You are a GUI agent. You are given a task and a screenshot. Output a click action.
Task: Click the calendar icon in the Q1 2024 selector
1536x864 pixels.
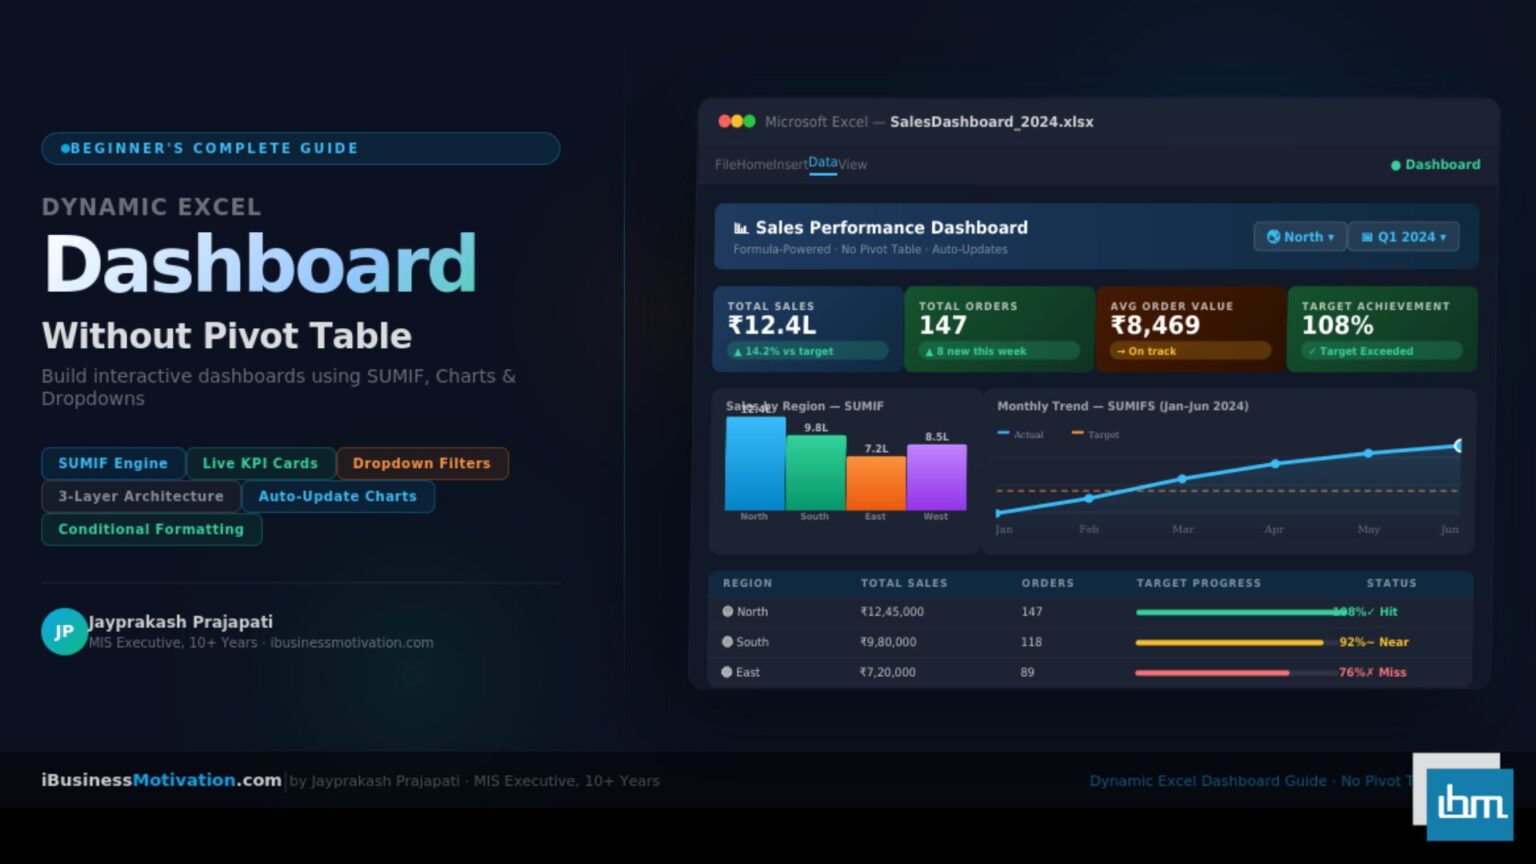(x=1369, y=236)
